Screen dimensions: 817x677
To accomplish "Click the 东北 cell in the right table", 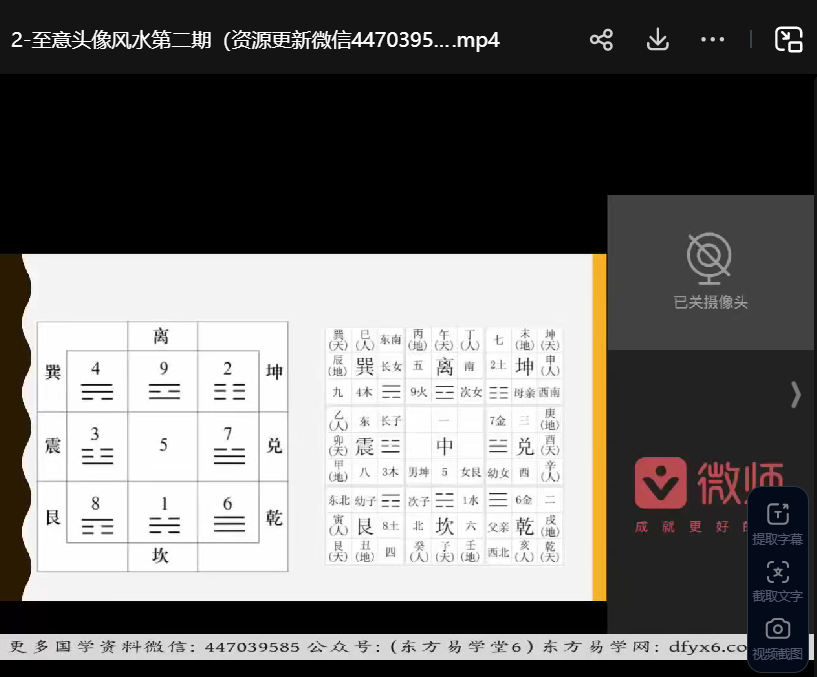I will click(339, 500).
